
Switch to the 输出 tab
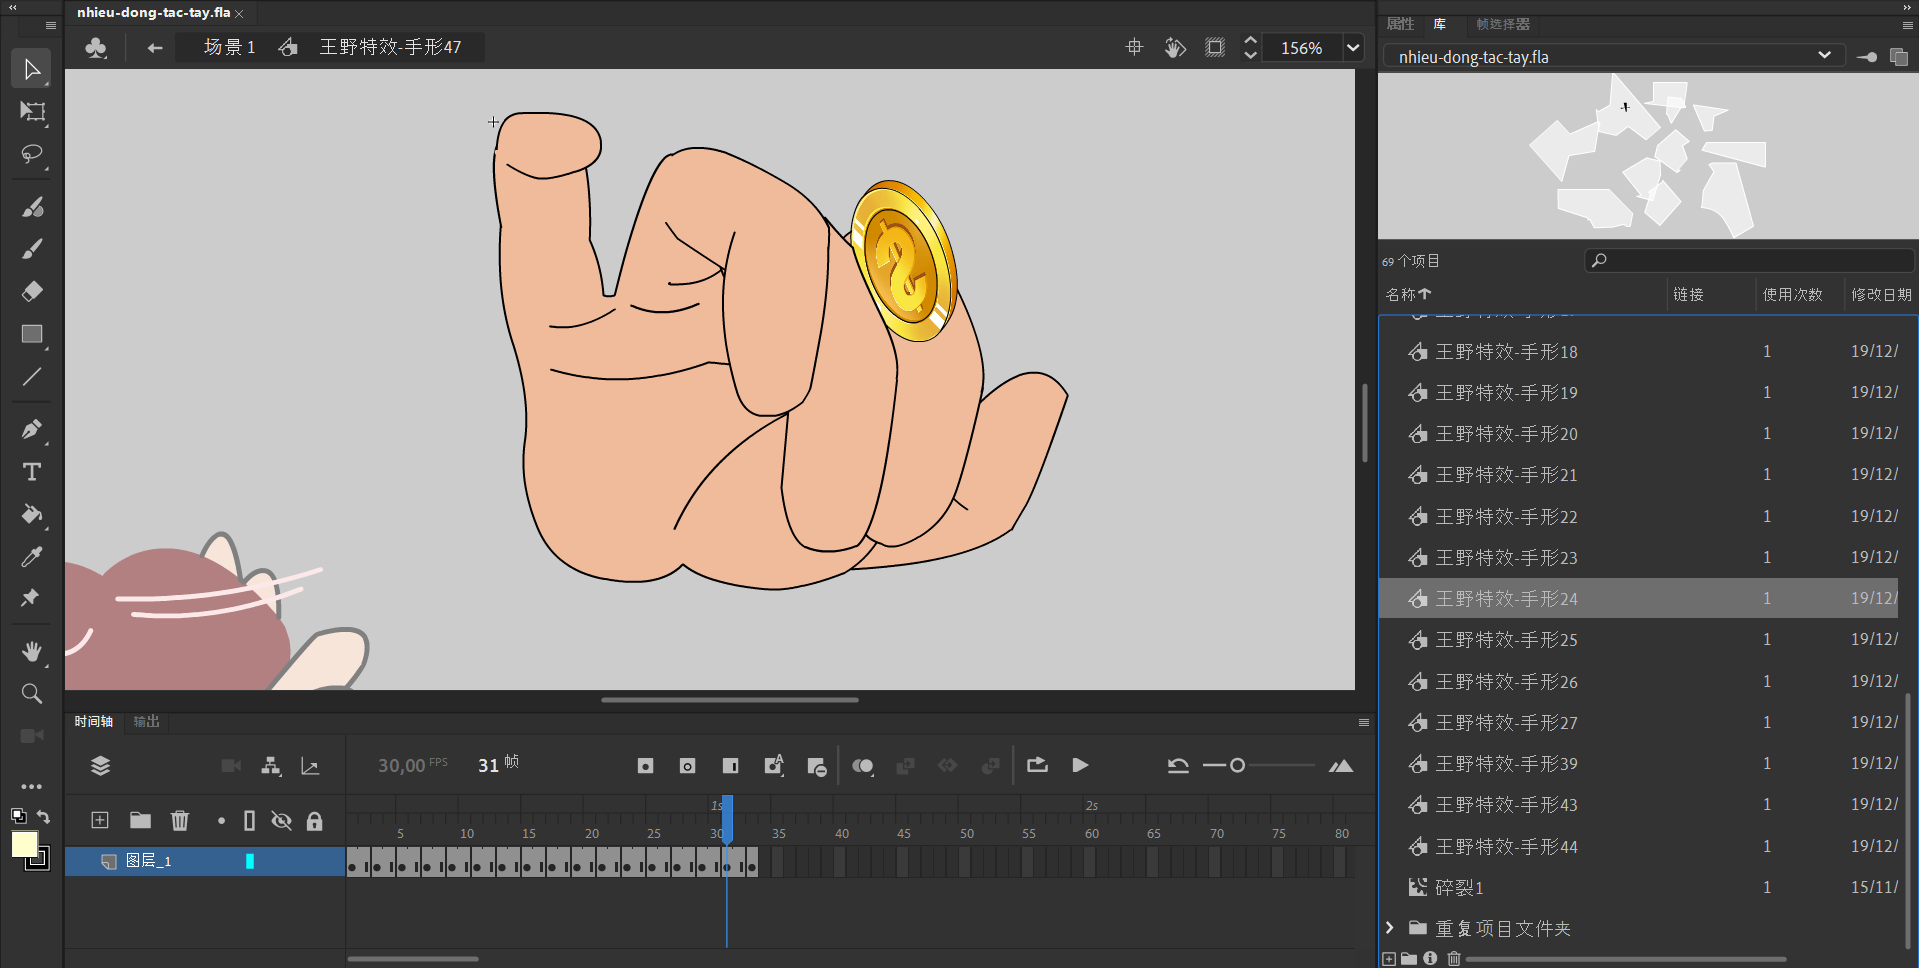(146, 721)
